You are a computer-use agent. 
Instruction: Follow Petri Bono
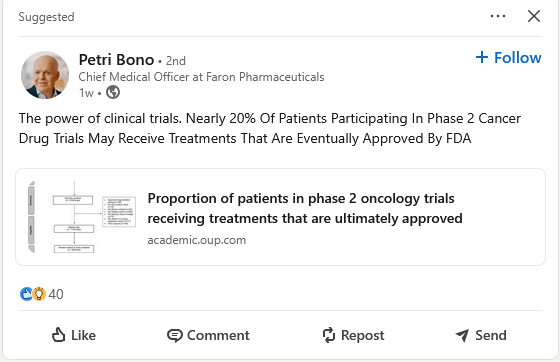[509, 57]
